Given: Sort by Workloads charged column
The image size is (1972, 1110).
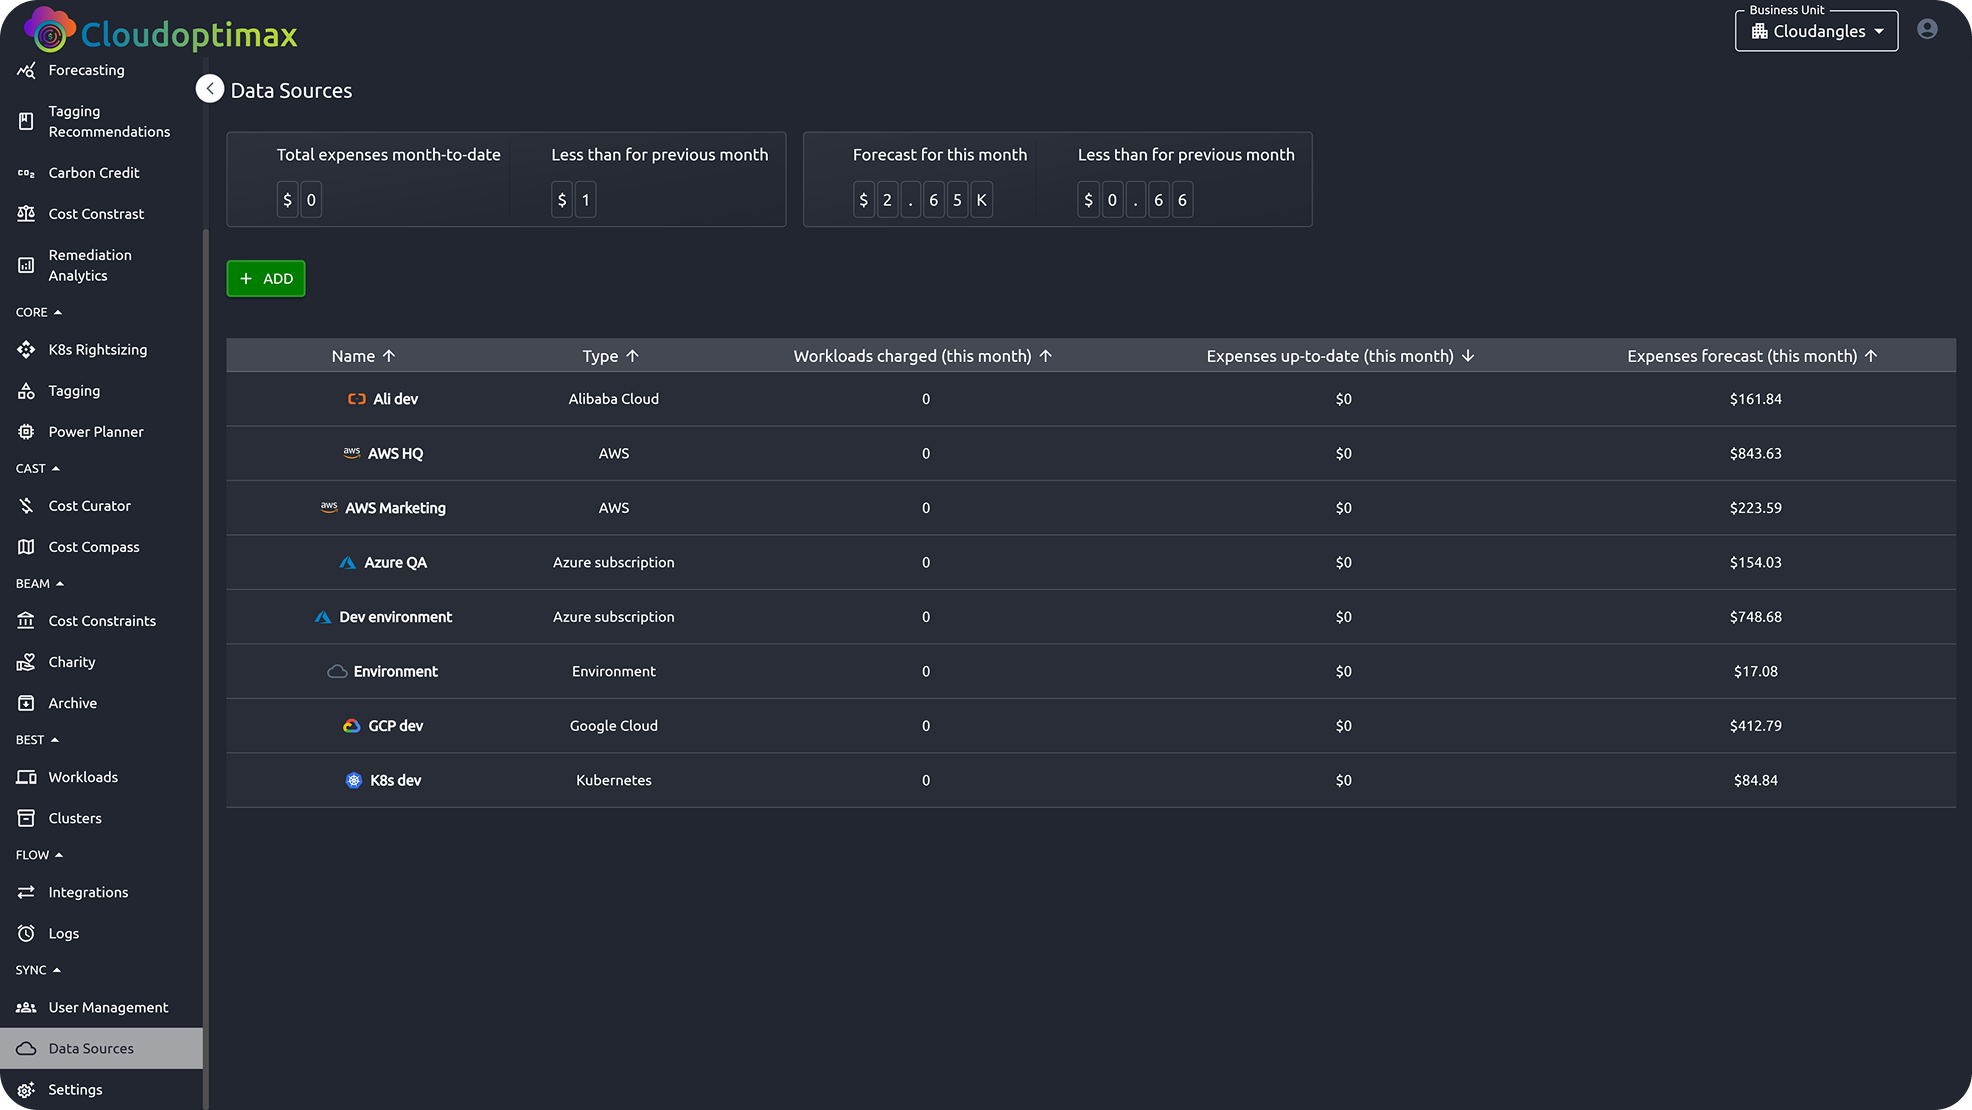Looking at the screenshot, I should click(x=923, y=356).
